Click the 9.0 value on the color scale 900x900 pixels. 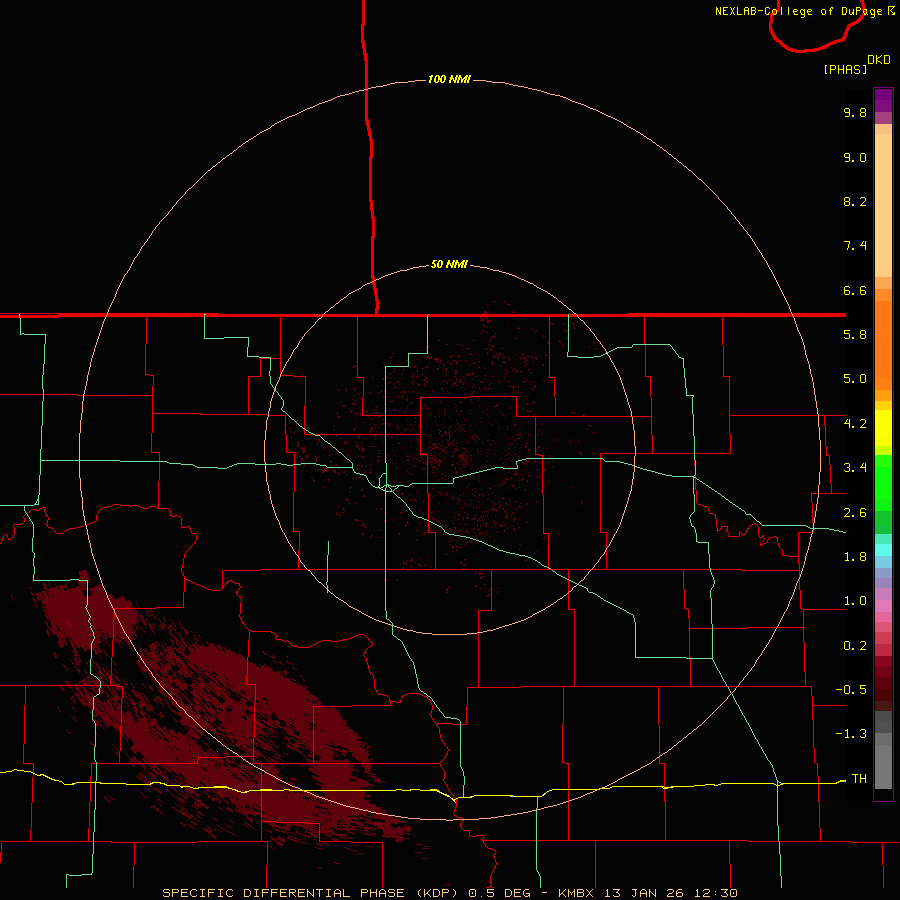[x=855, y=157]
